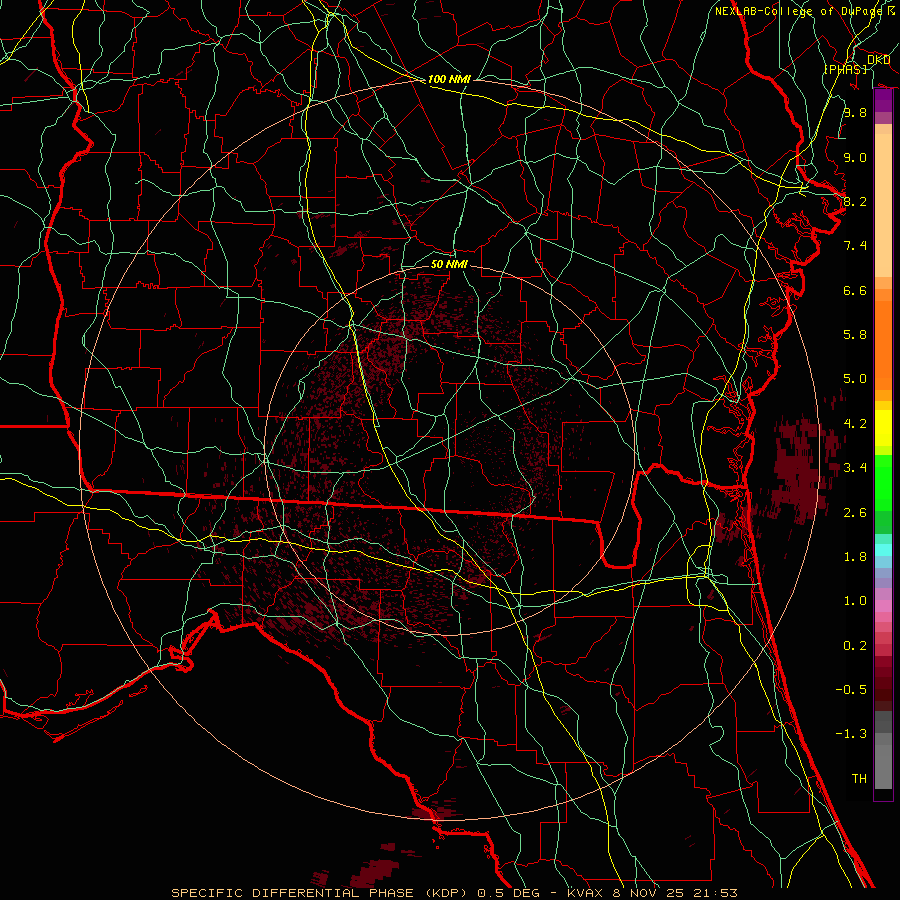Click the TH label on the color scale
Viewport: 900px width, 900px height.
click(x=859, y=779)
